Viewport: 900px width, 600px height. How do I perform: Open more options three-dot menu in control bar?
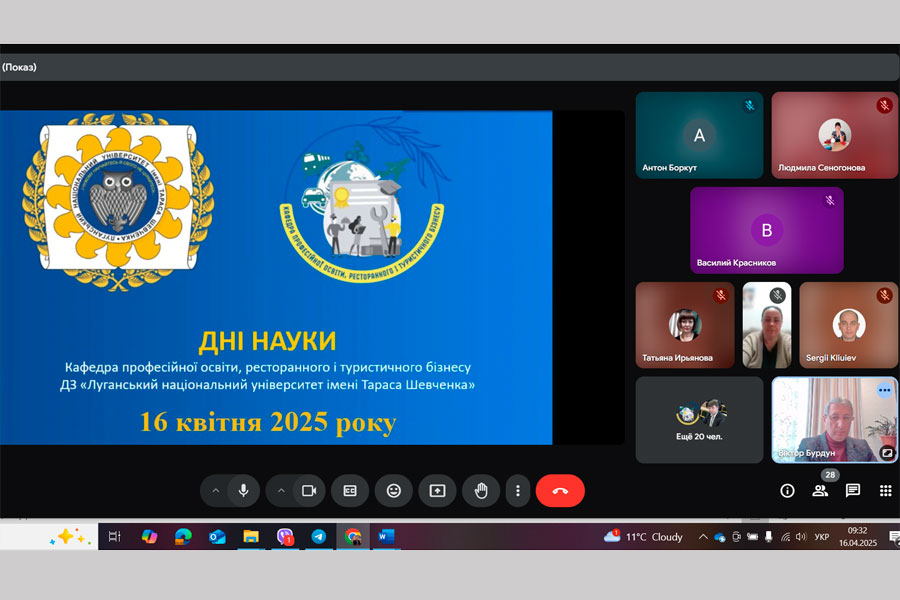click(518, 490)
